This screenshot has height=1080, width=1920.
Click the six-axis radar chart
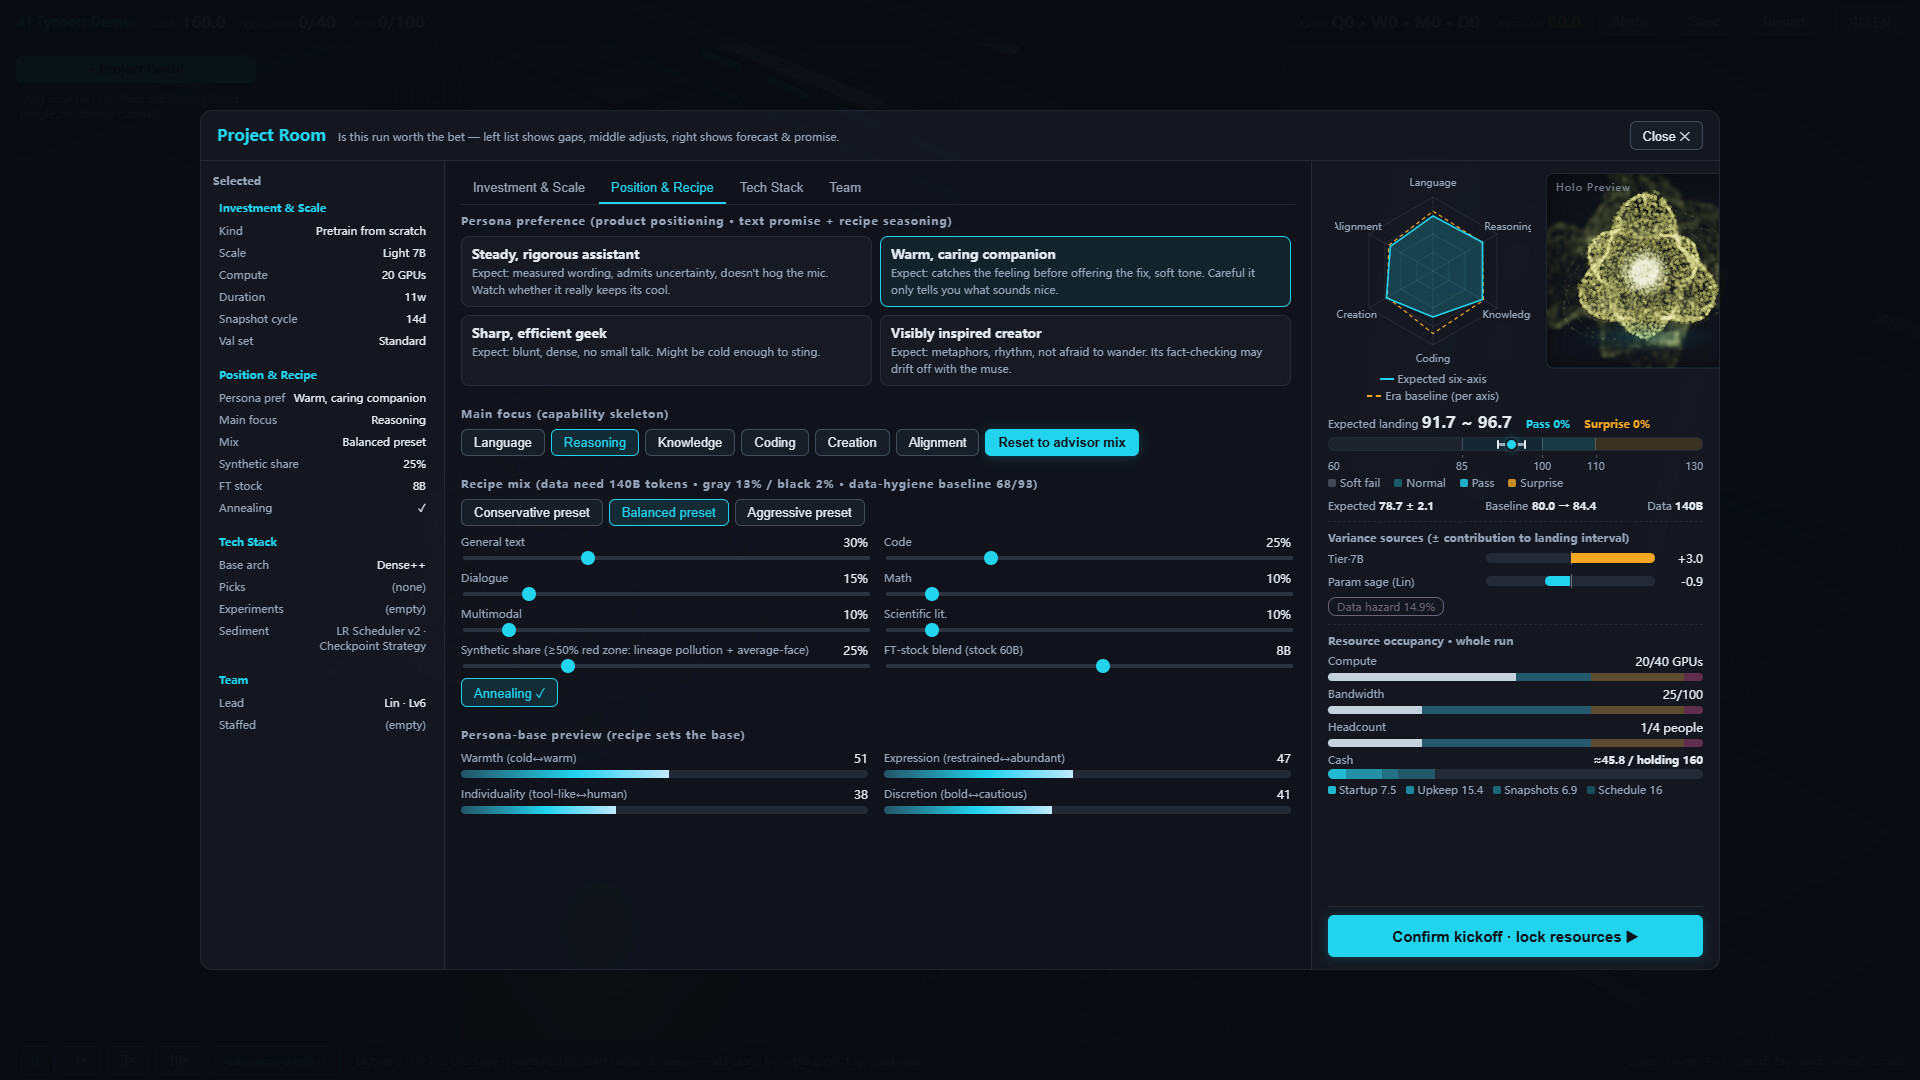[x=1433, y=270]
